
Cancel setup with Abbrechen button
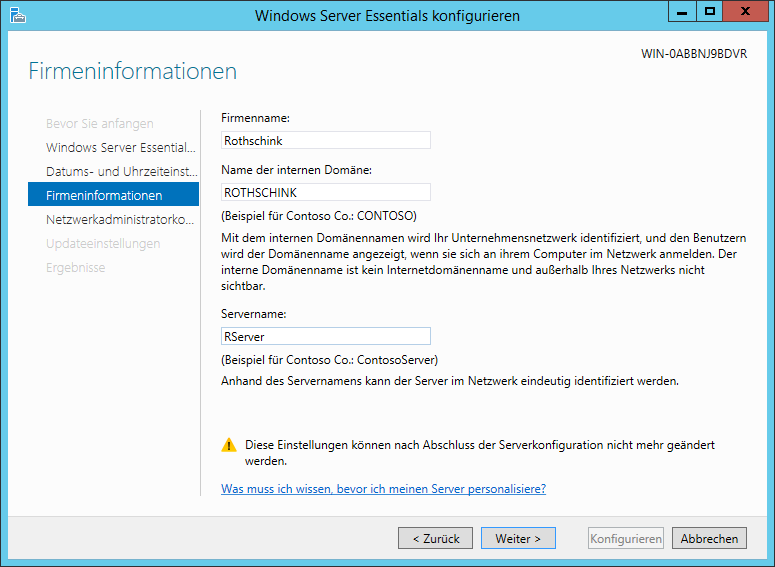(x=709, y=538)
